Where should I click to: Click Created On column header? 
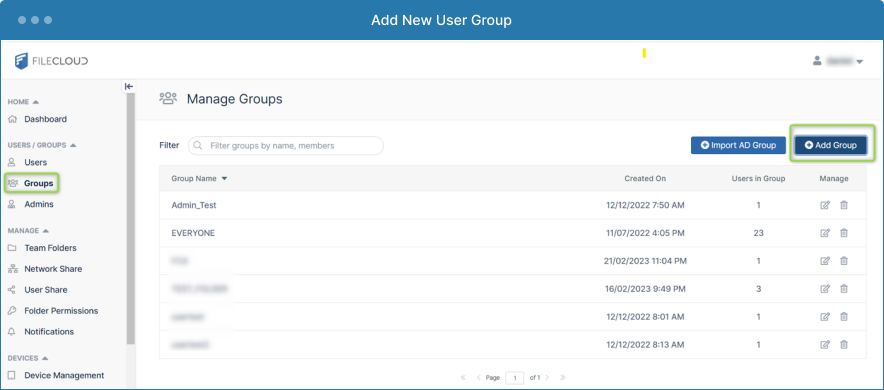tap(645, 178)
